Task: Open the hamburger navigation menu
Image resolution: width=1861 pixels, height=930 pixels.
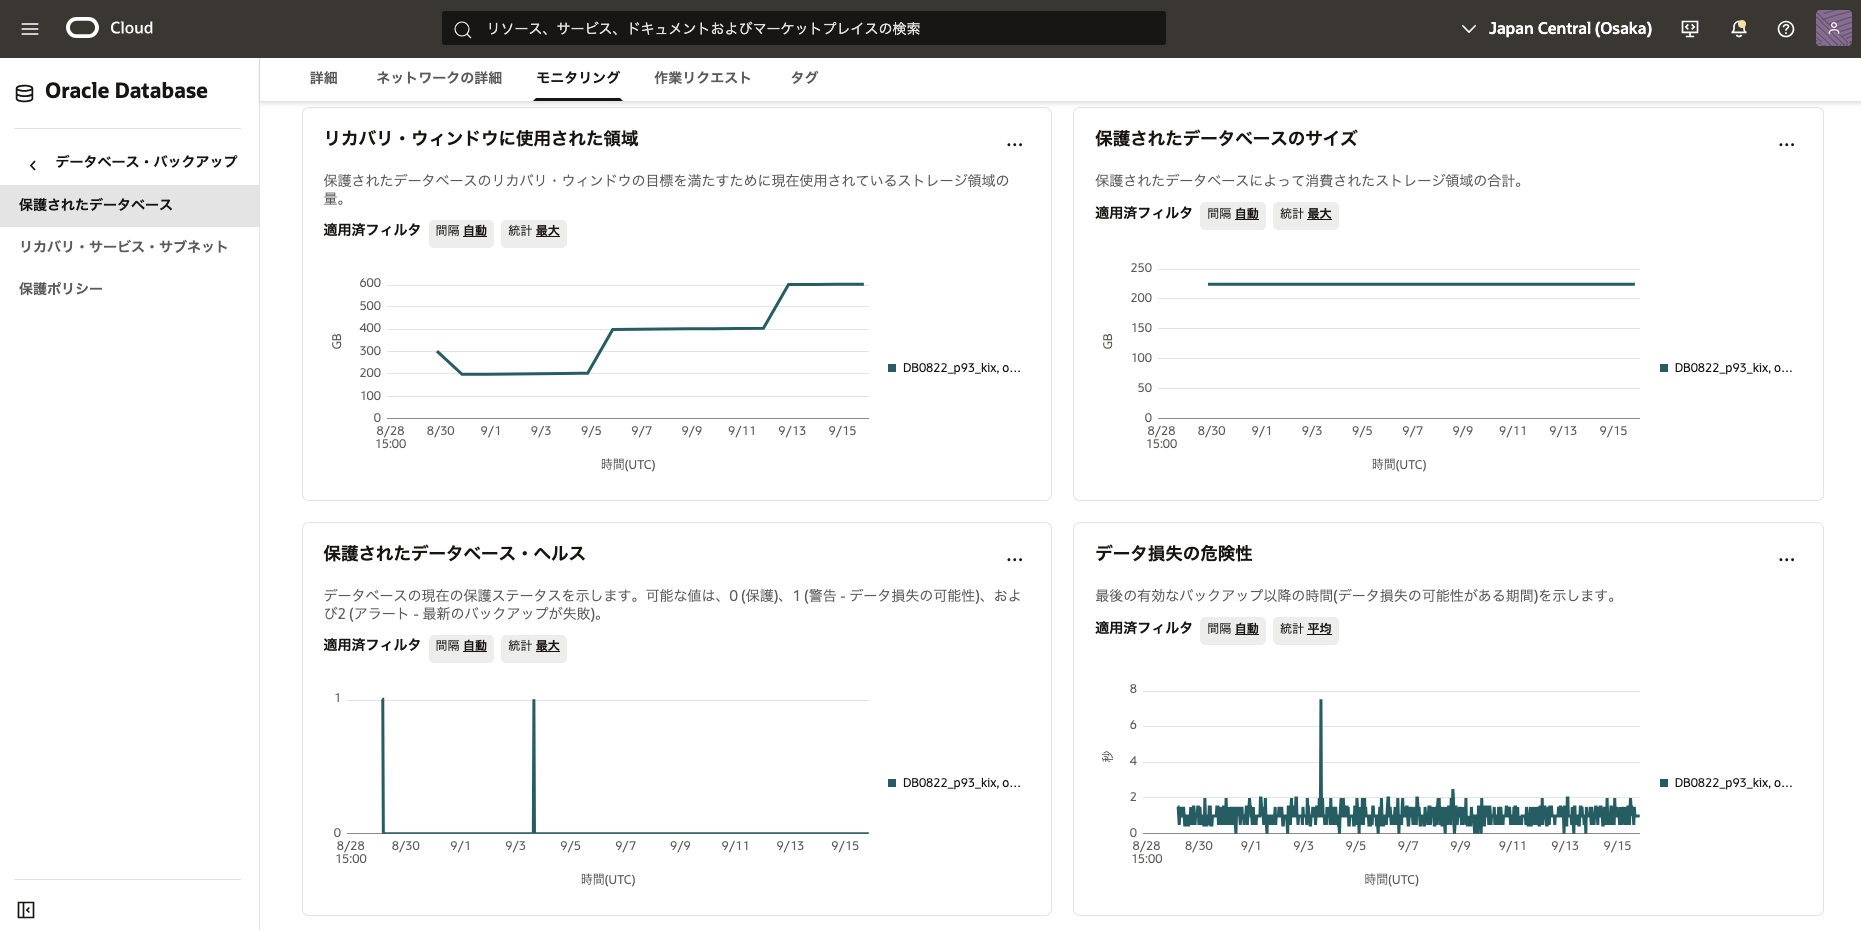Action: pos(30,29)
